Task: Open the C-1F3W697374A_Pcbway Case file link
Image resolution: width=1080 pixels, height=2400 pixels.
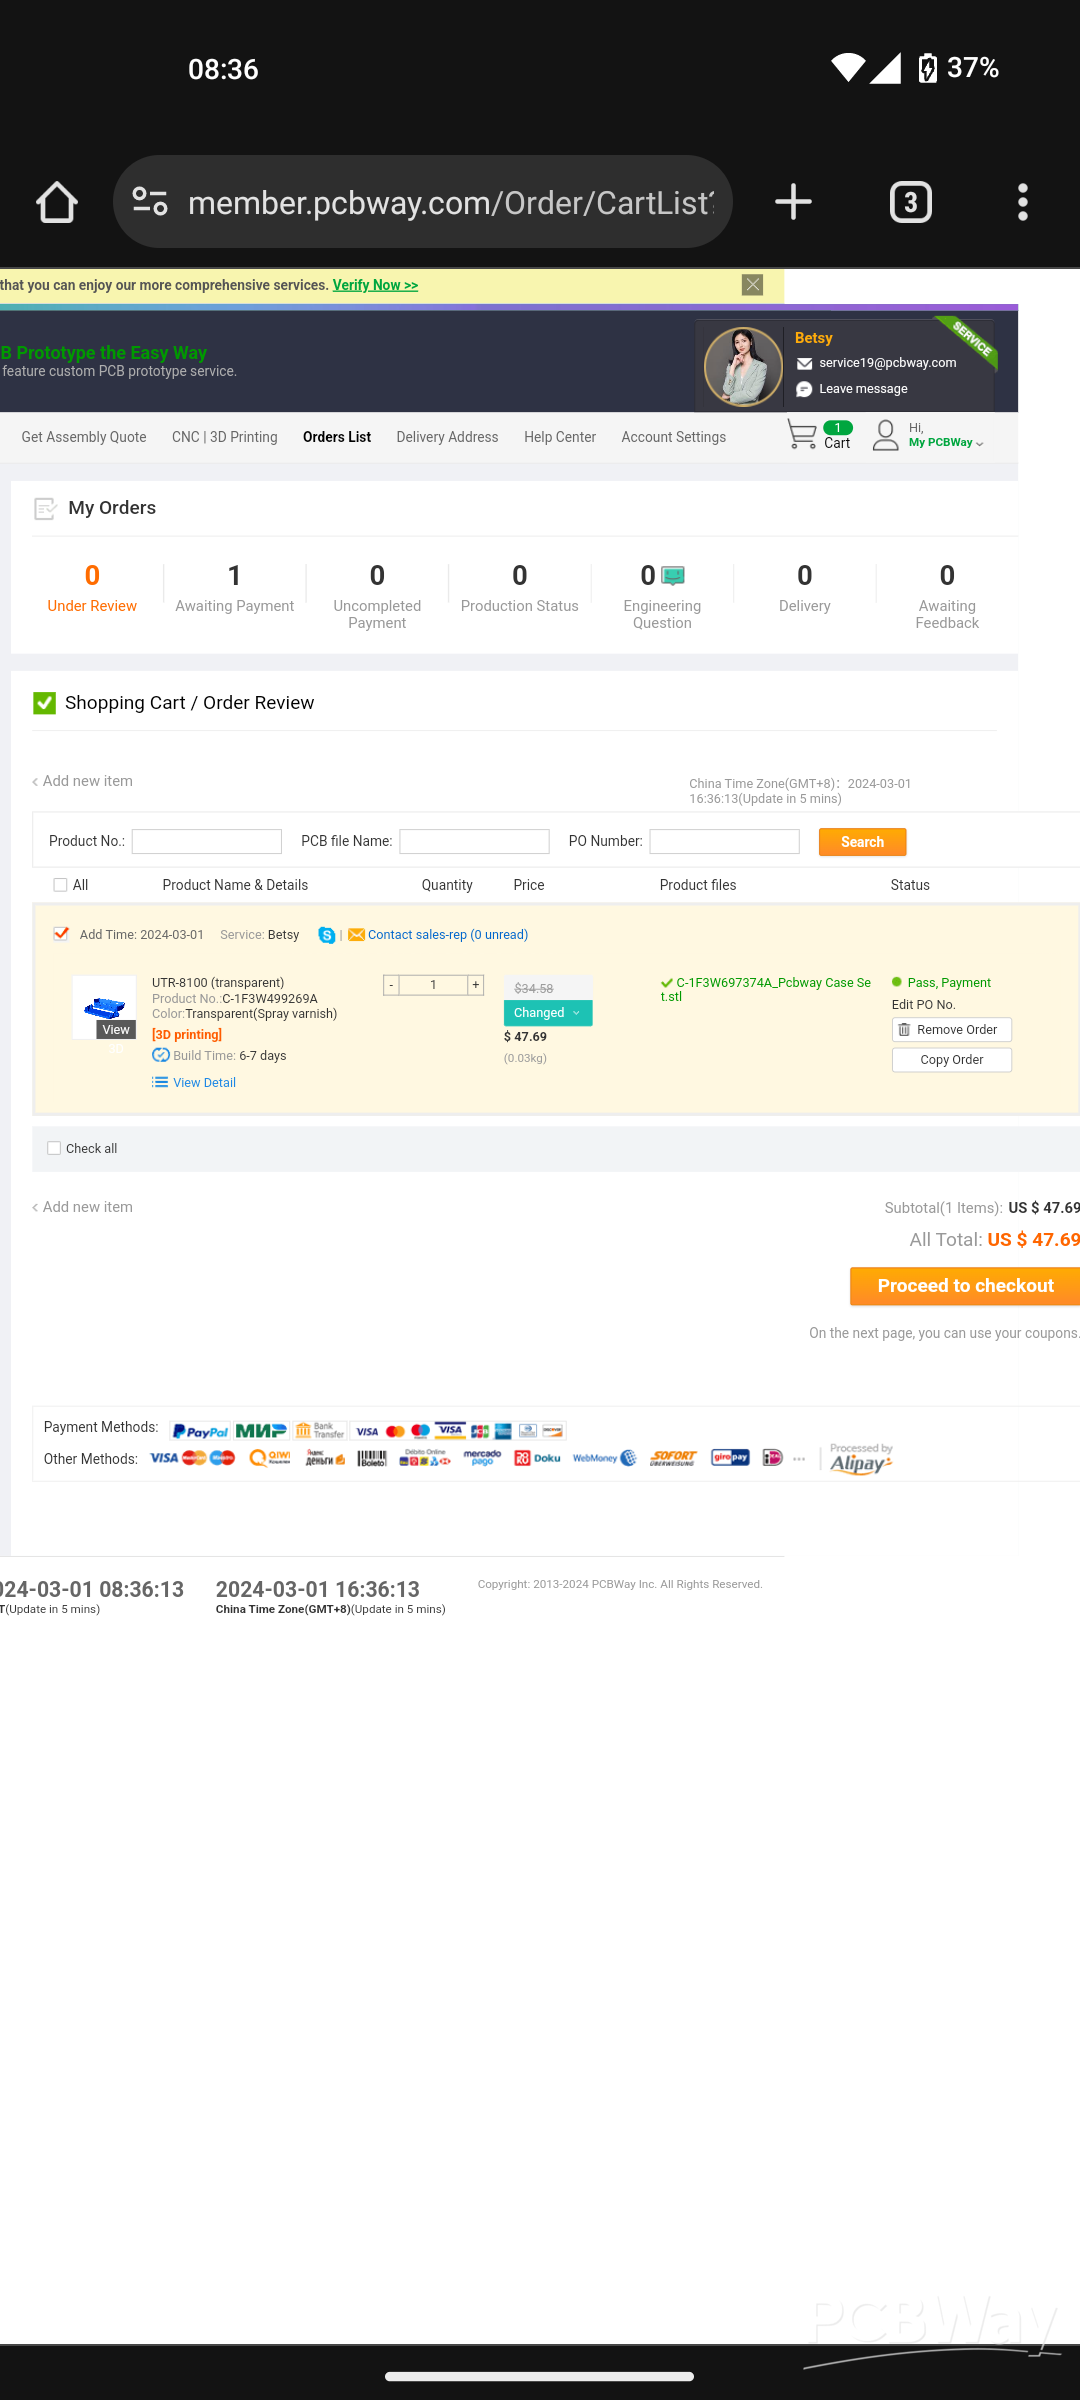Action: tap(766, 989)
